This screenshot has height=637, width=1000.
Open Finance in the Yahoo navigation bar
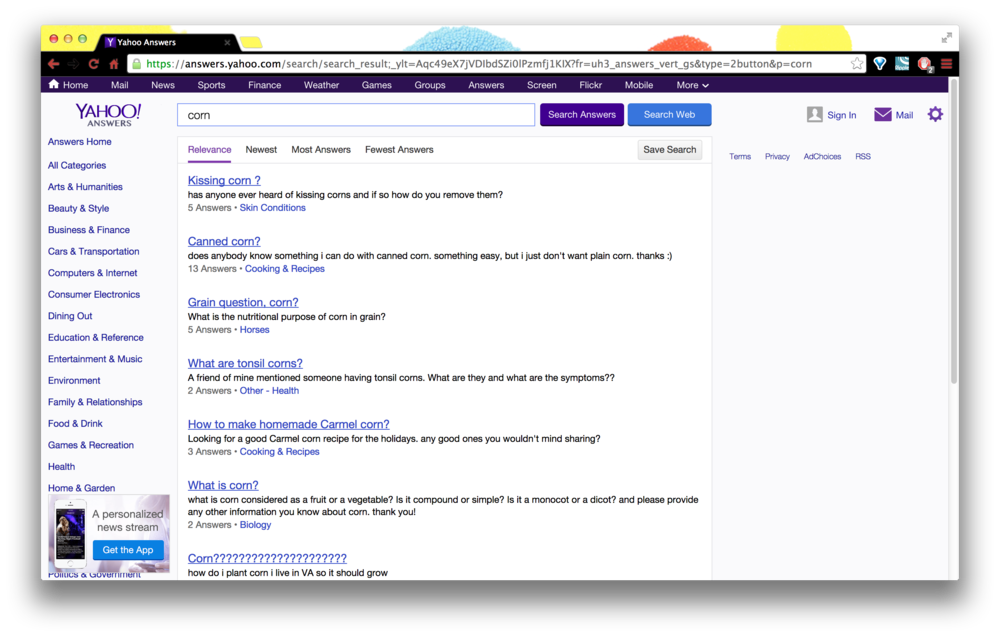265,85
